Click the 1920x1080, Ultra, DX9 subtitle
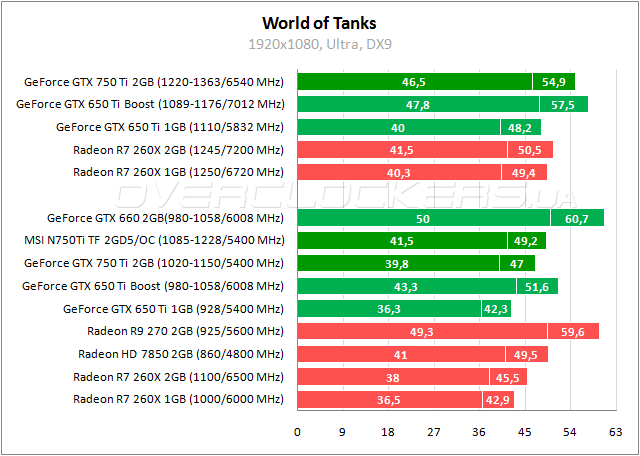 320,44
